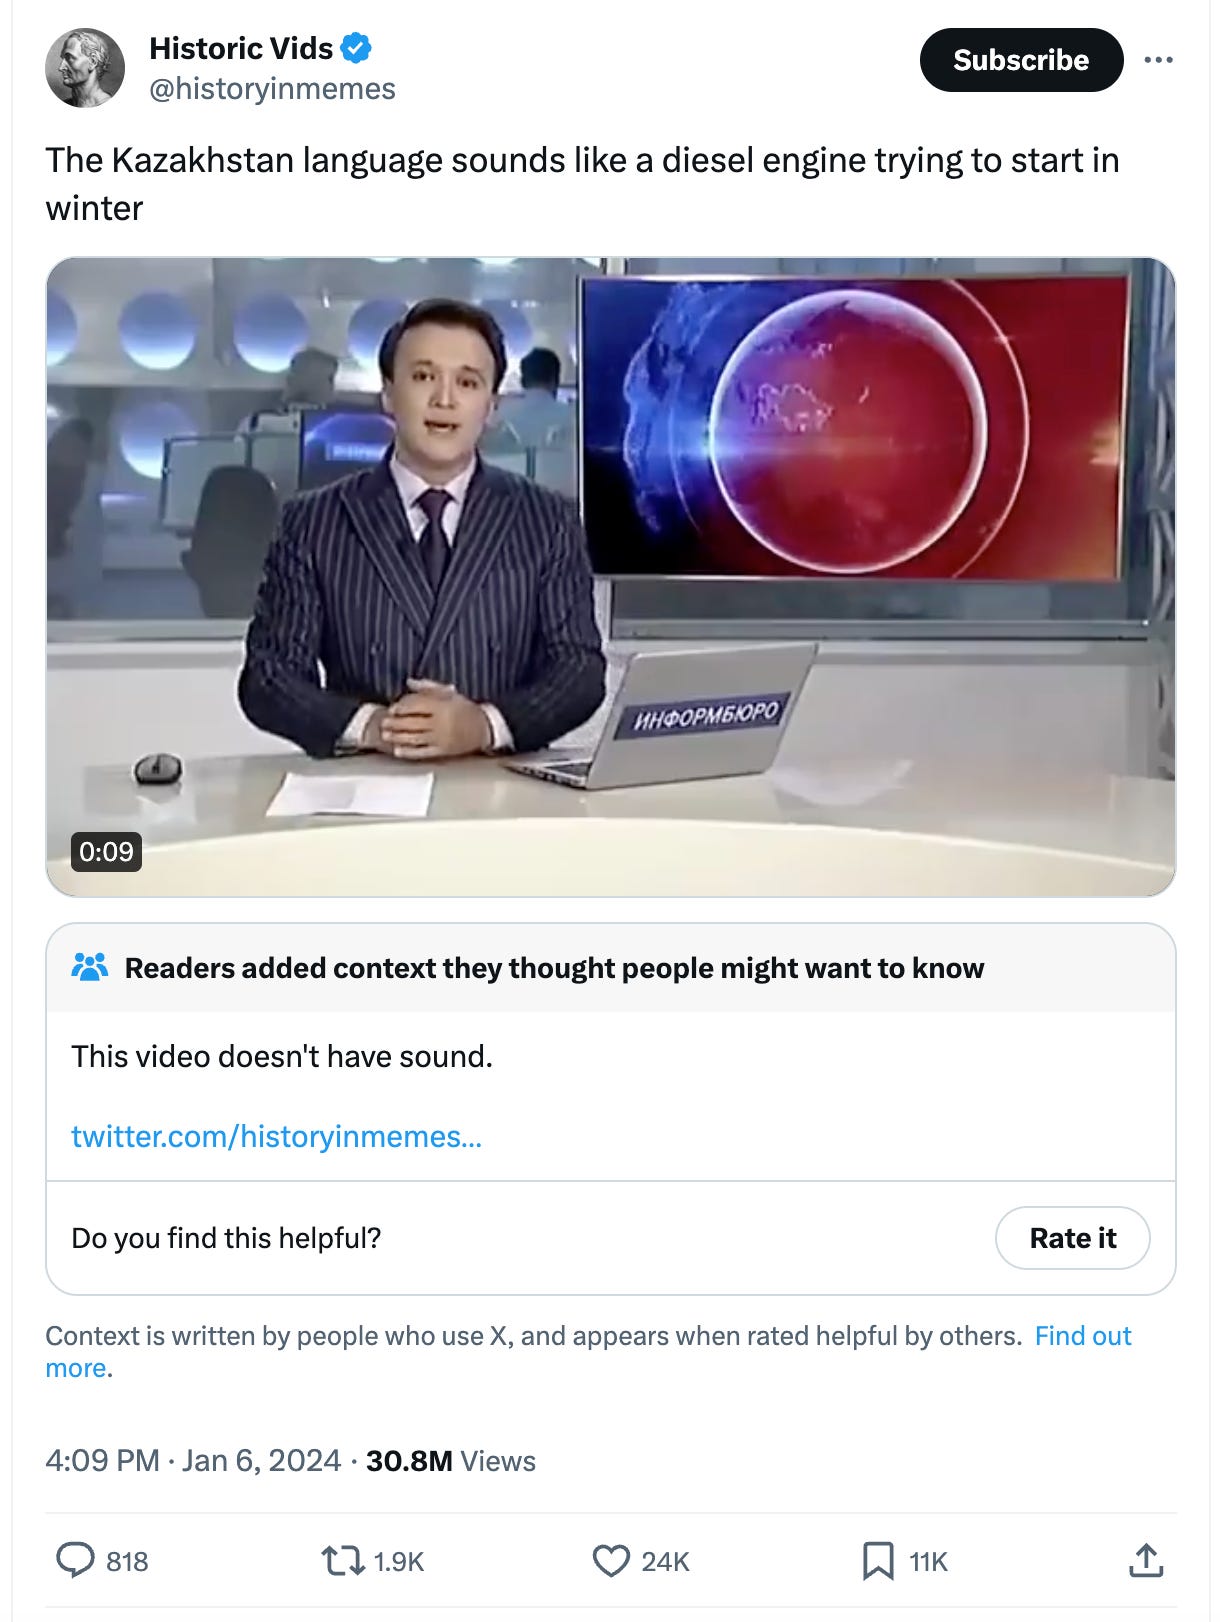Click the Historic Vids display name

pos(241,48)
